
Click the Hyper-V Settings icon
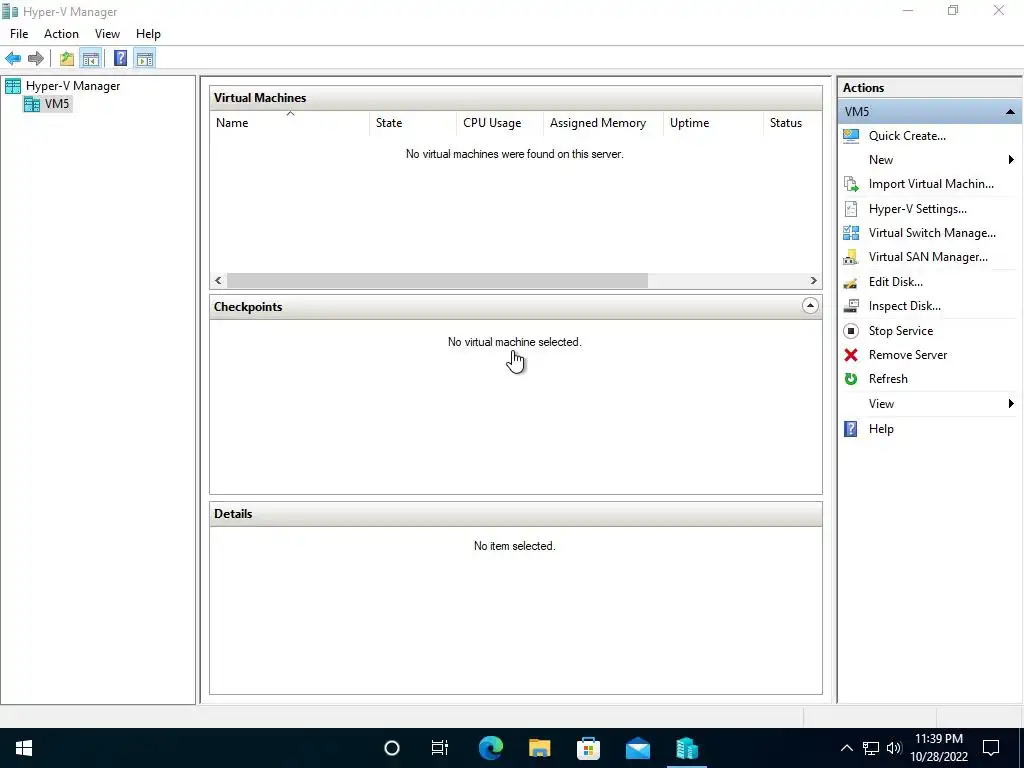(x=851, y=209)
